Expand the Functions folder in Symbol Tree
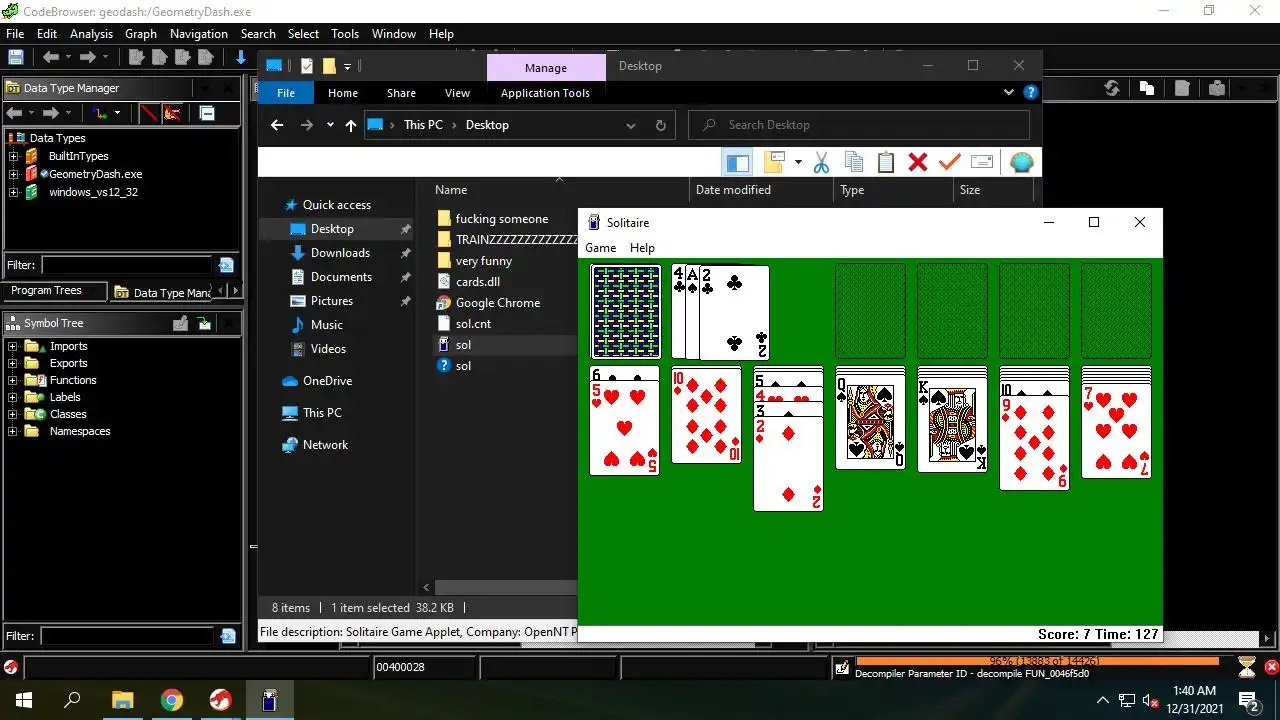The height and width of the screenshot is (720, 1280). 13,380
